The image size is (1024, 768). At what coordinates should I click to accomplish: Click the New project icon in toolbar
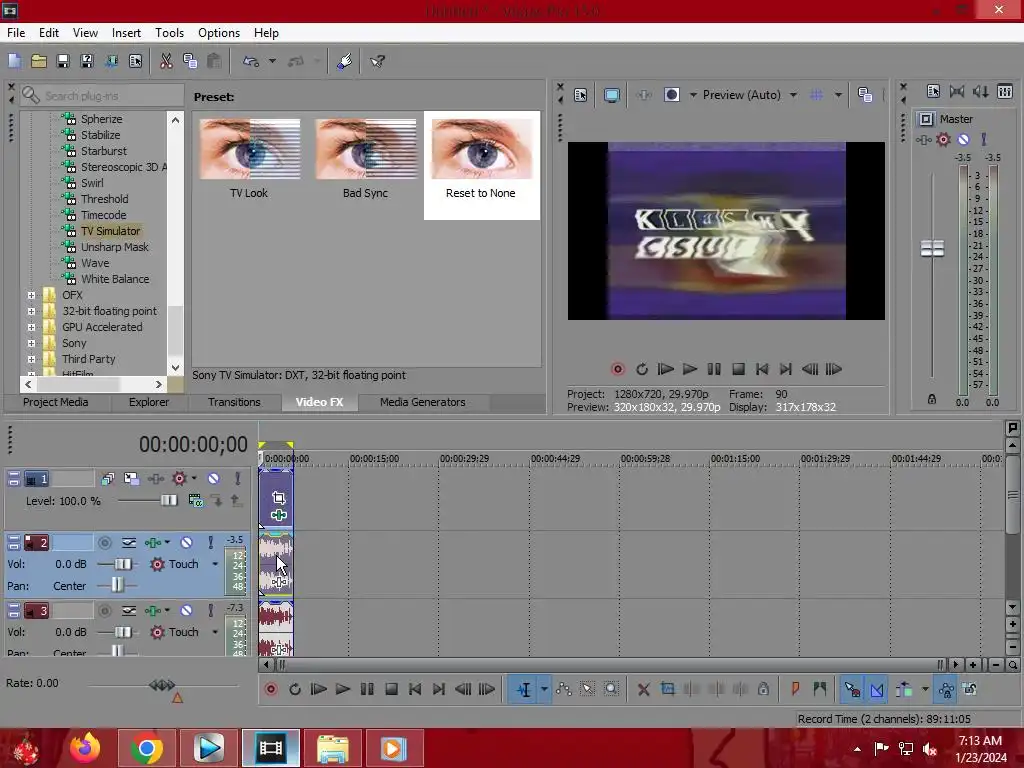click(x=14, y=61)
